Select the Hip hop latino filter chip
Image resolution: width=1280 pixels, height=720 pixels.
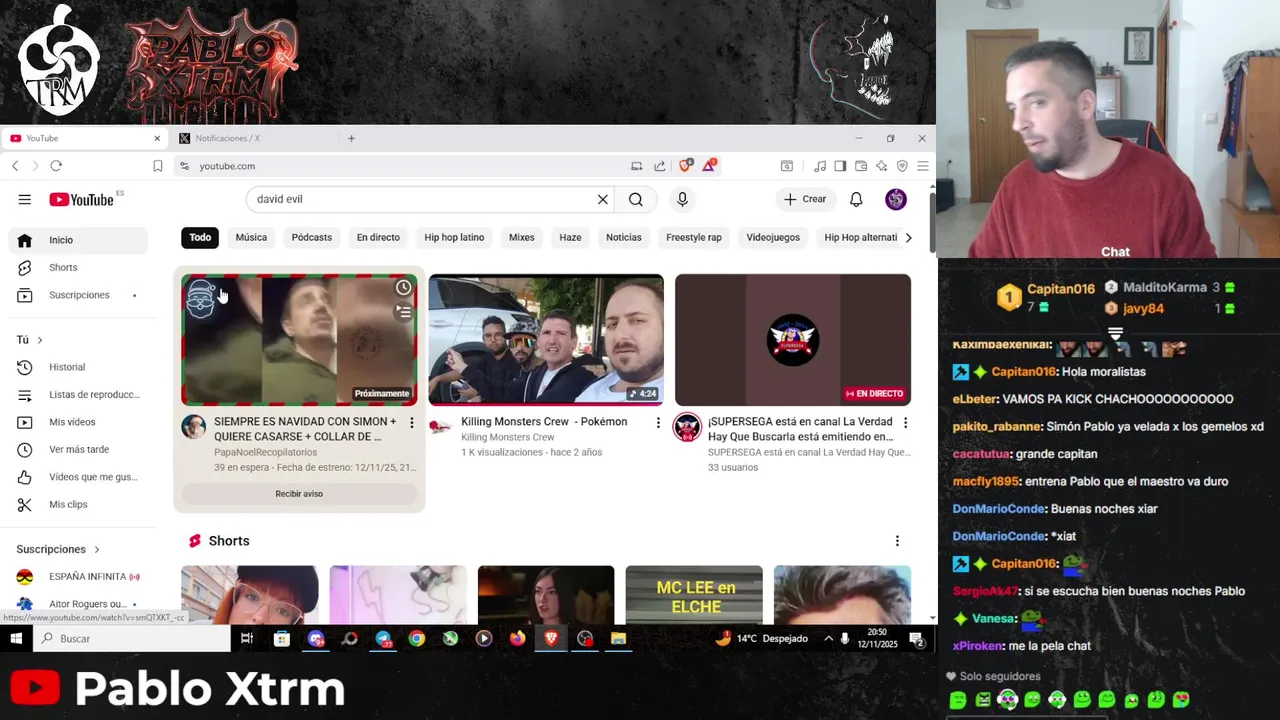[x=454, y=237]
